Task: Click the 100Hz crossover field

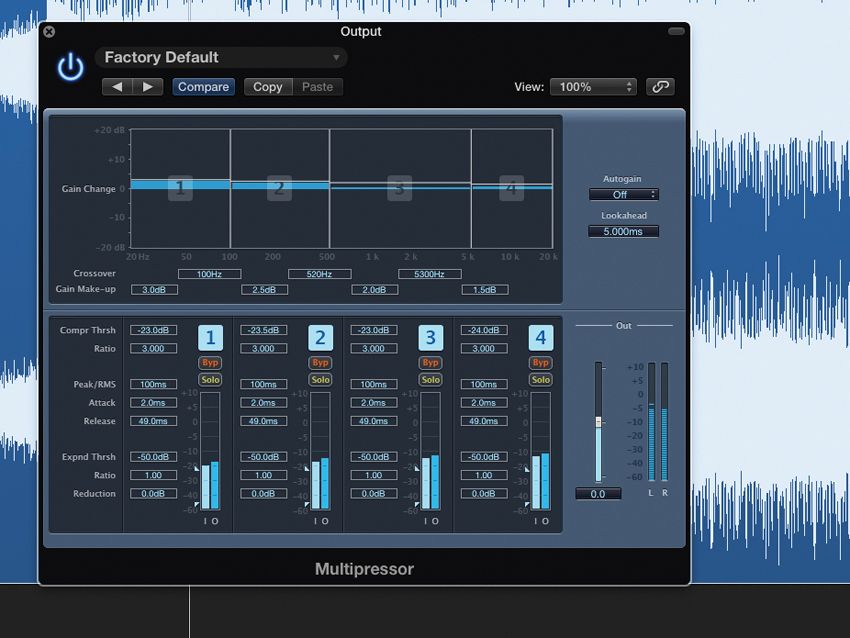Action: 210,274
